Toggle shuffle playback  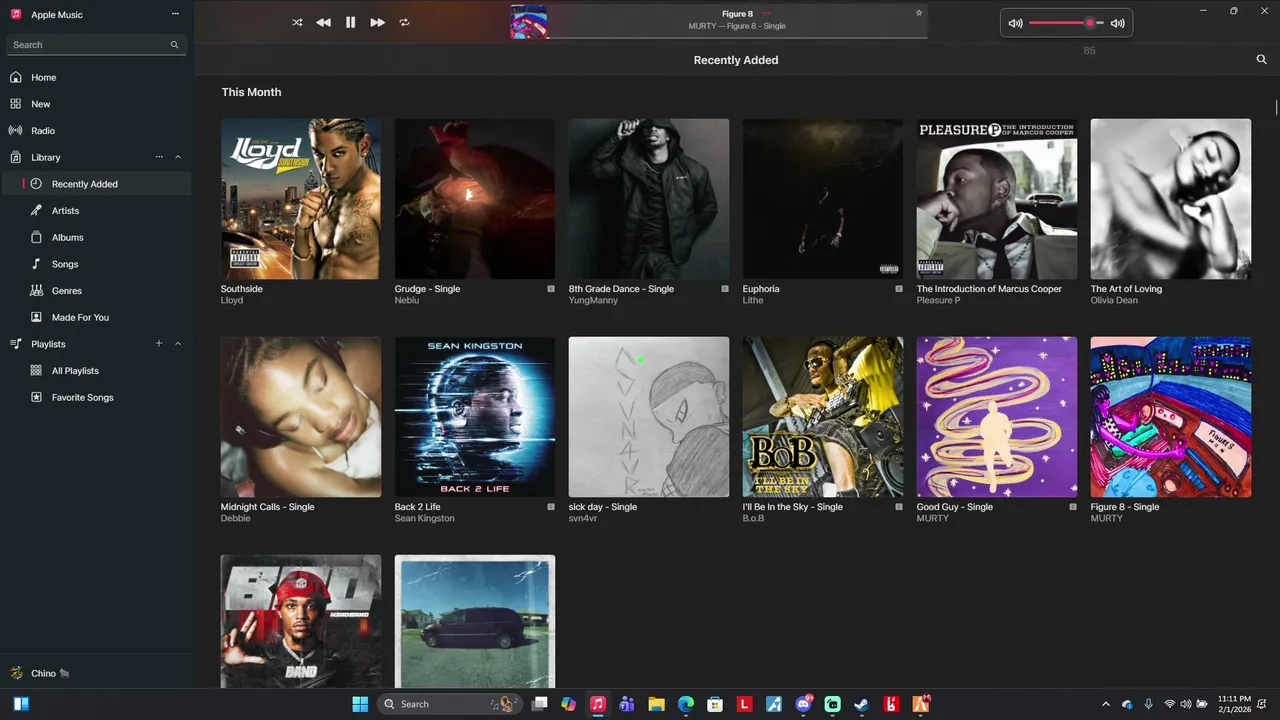297,22
